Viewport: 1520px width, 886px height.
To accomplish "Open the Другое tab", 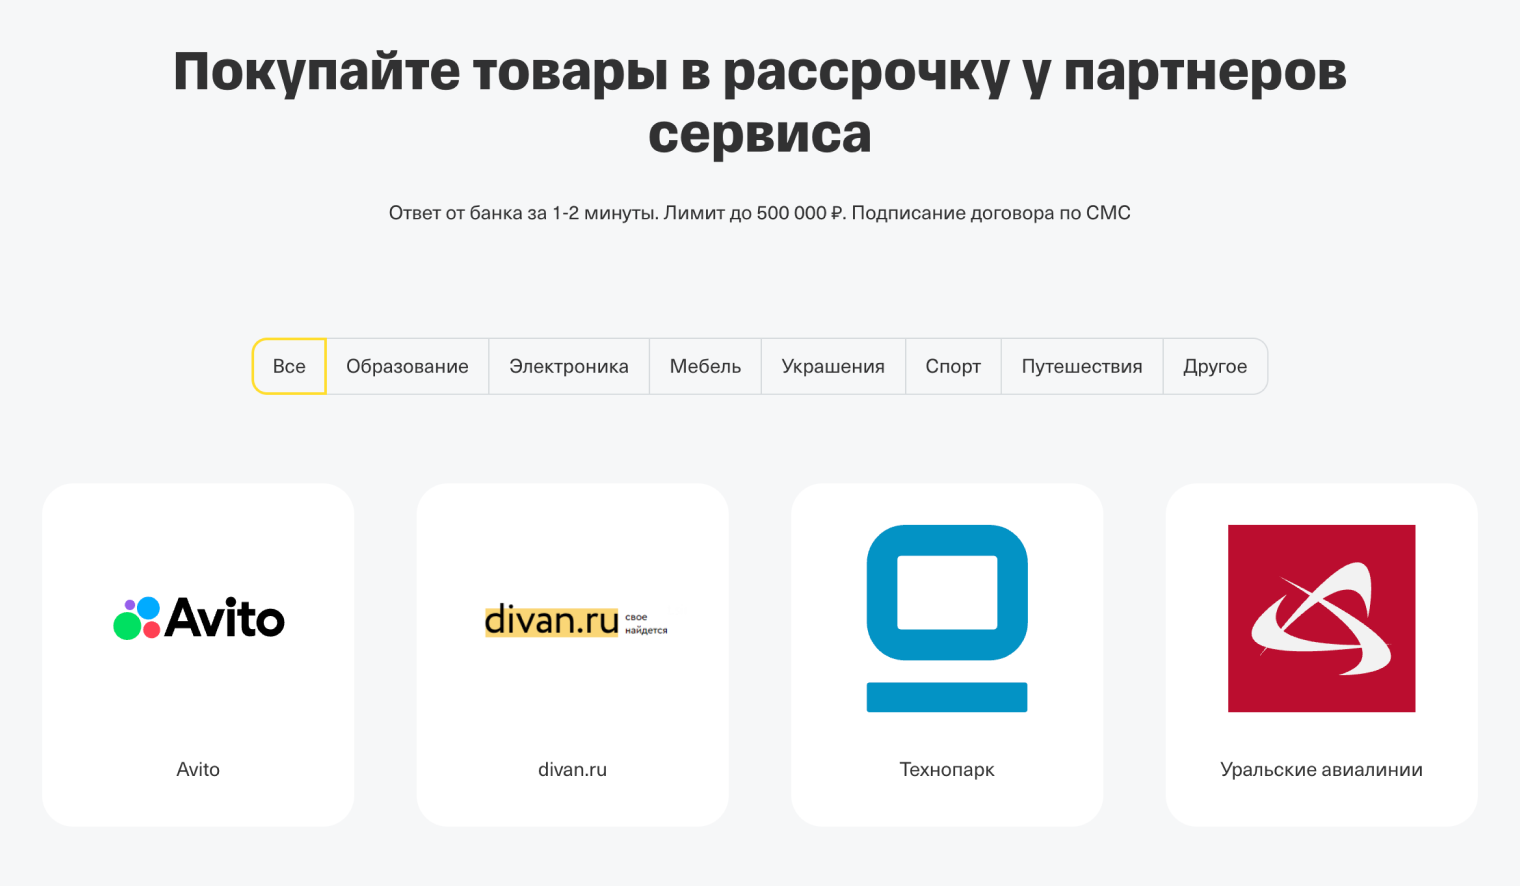I will 1215,366.
